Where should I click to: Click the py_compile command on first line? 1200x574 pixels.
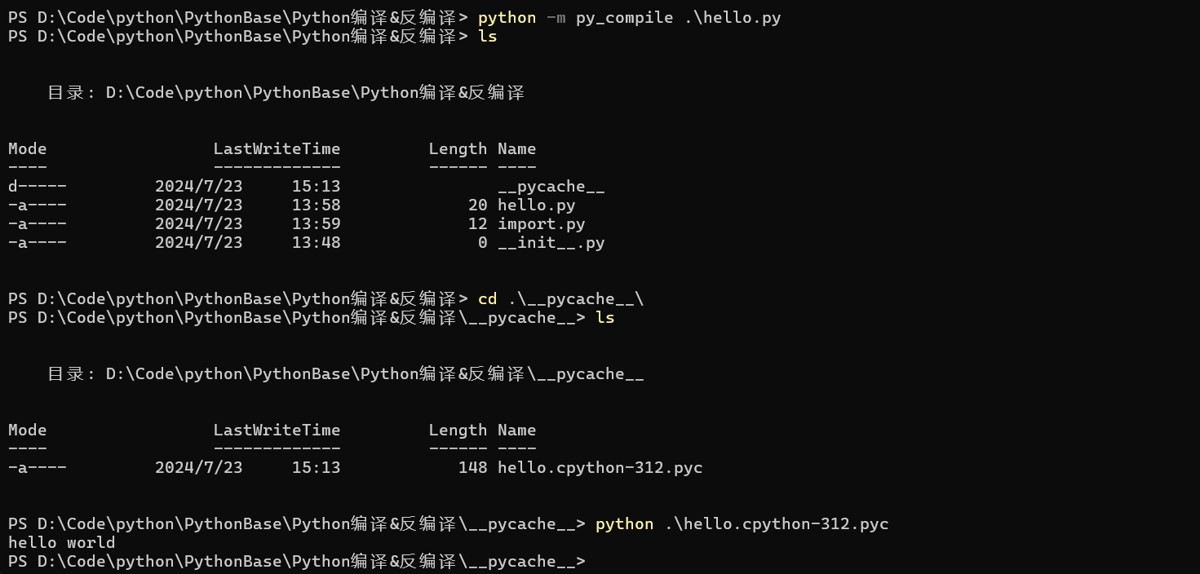[629, 18]
